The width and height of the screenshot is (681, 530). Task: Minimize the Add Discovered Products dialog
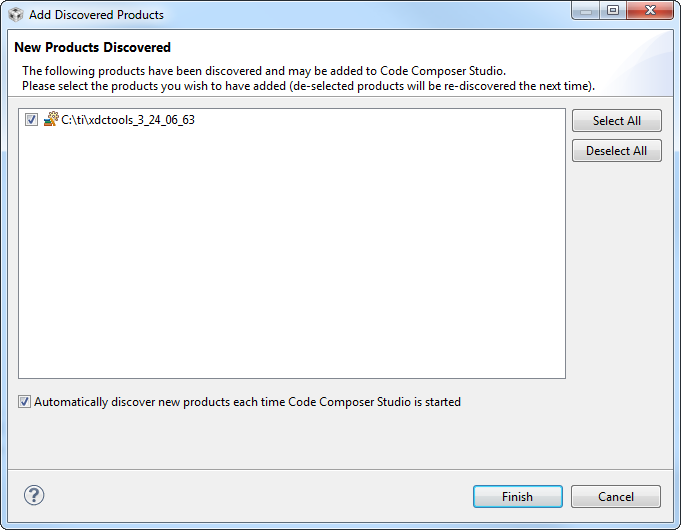tap(585, 11)
